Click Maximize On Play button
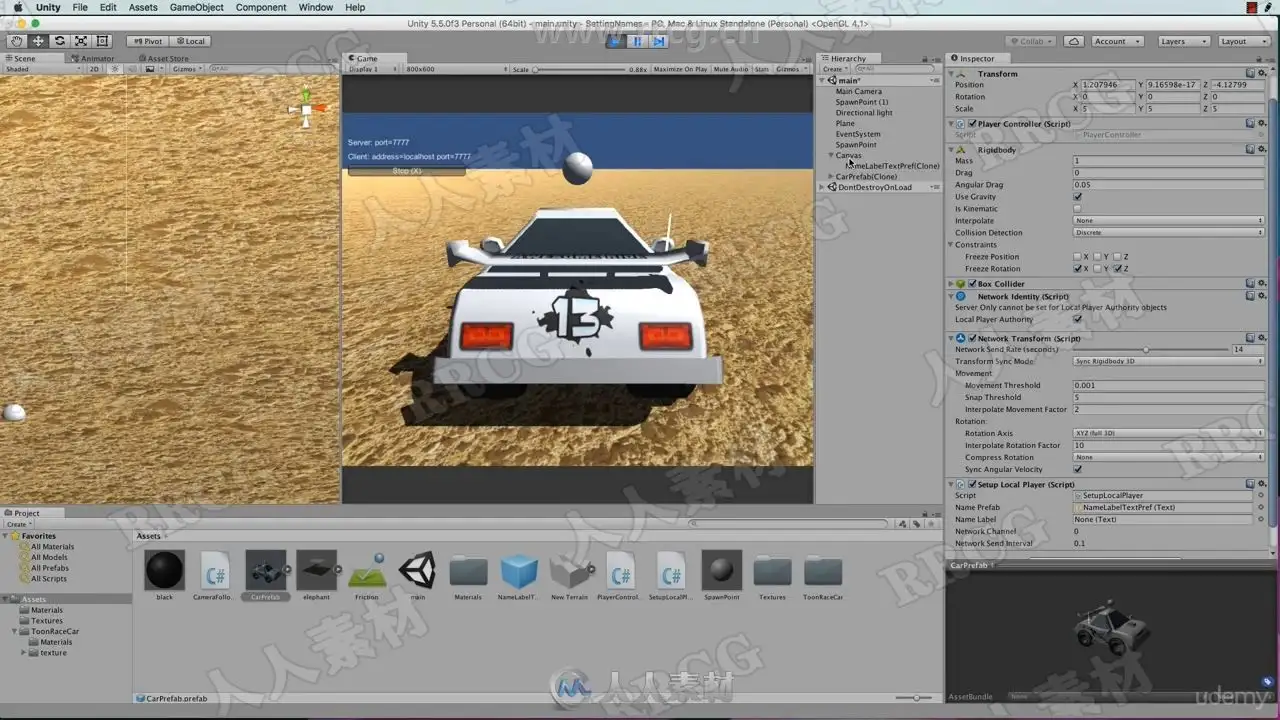The width and height of the screenshot is (1280, 720). 680,69
